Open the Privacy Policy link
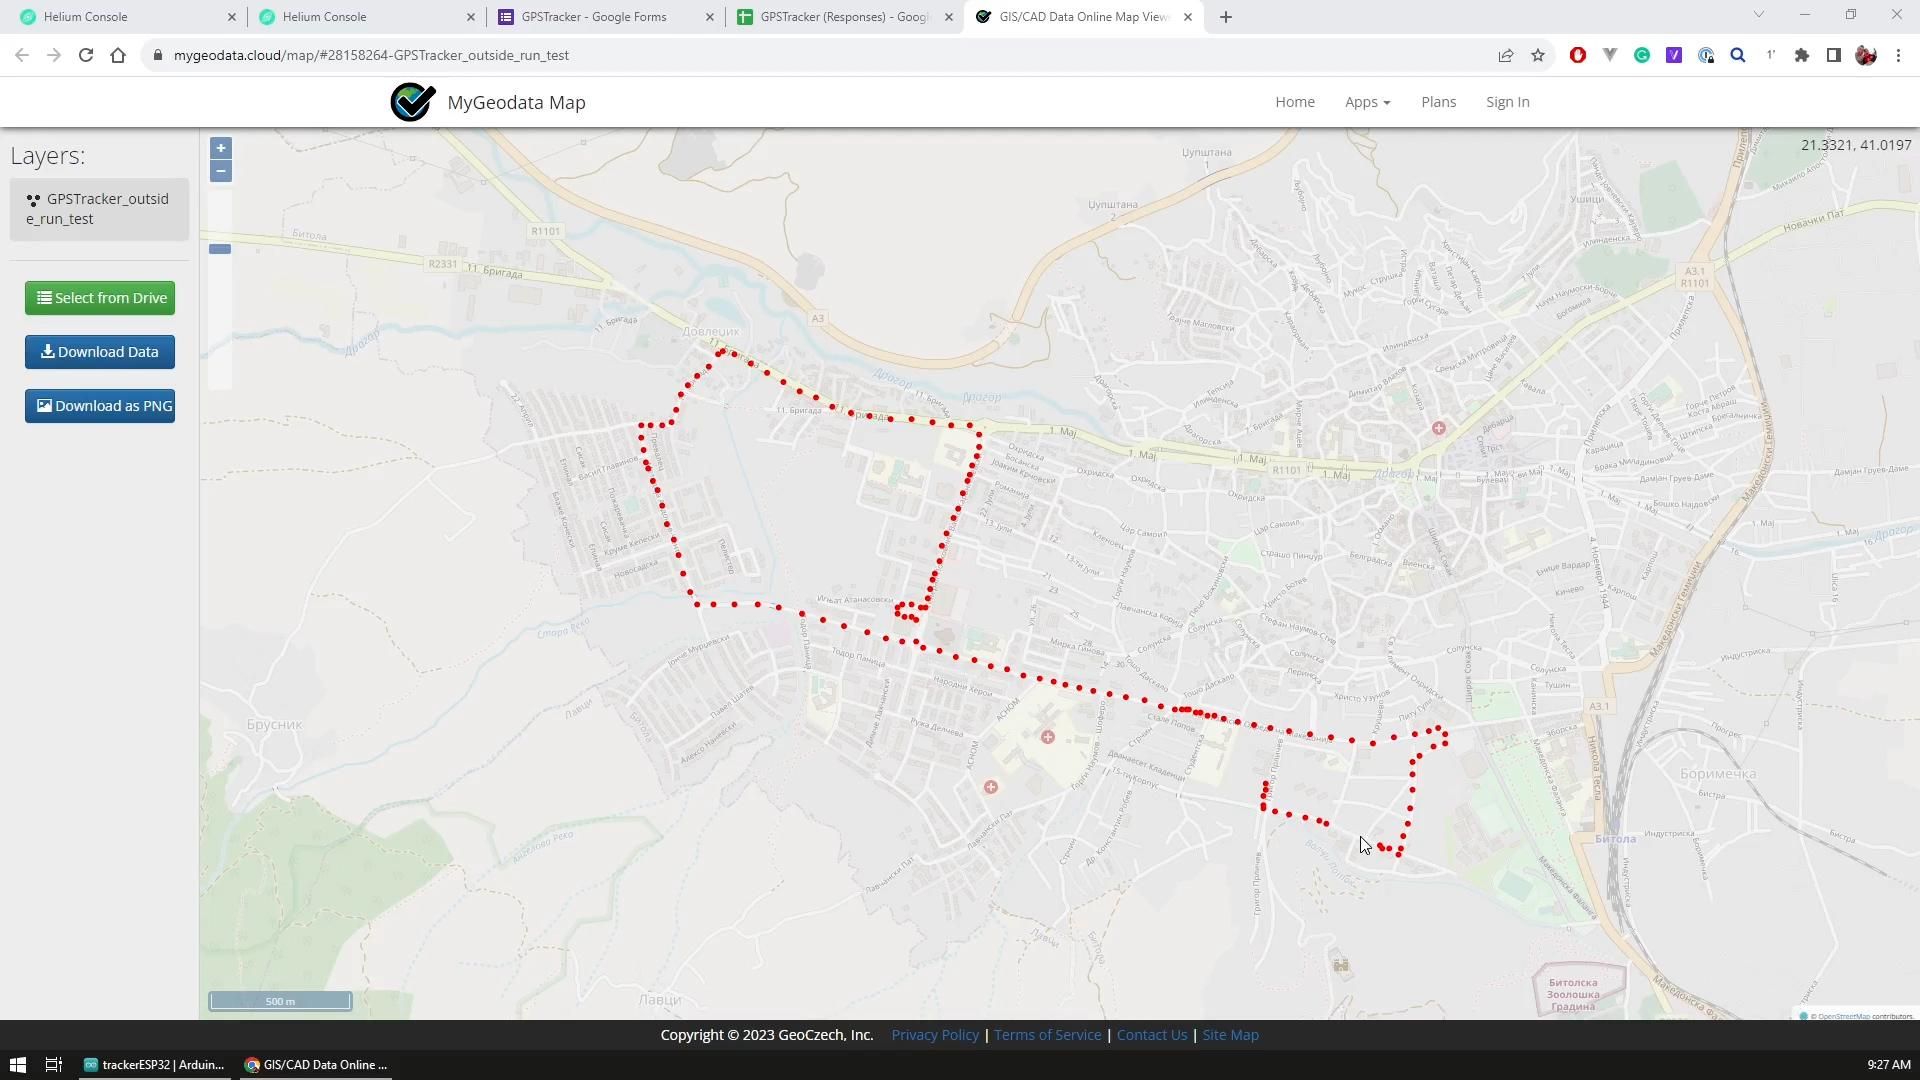 tap(934, 1034)
